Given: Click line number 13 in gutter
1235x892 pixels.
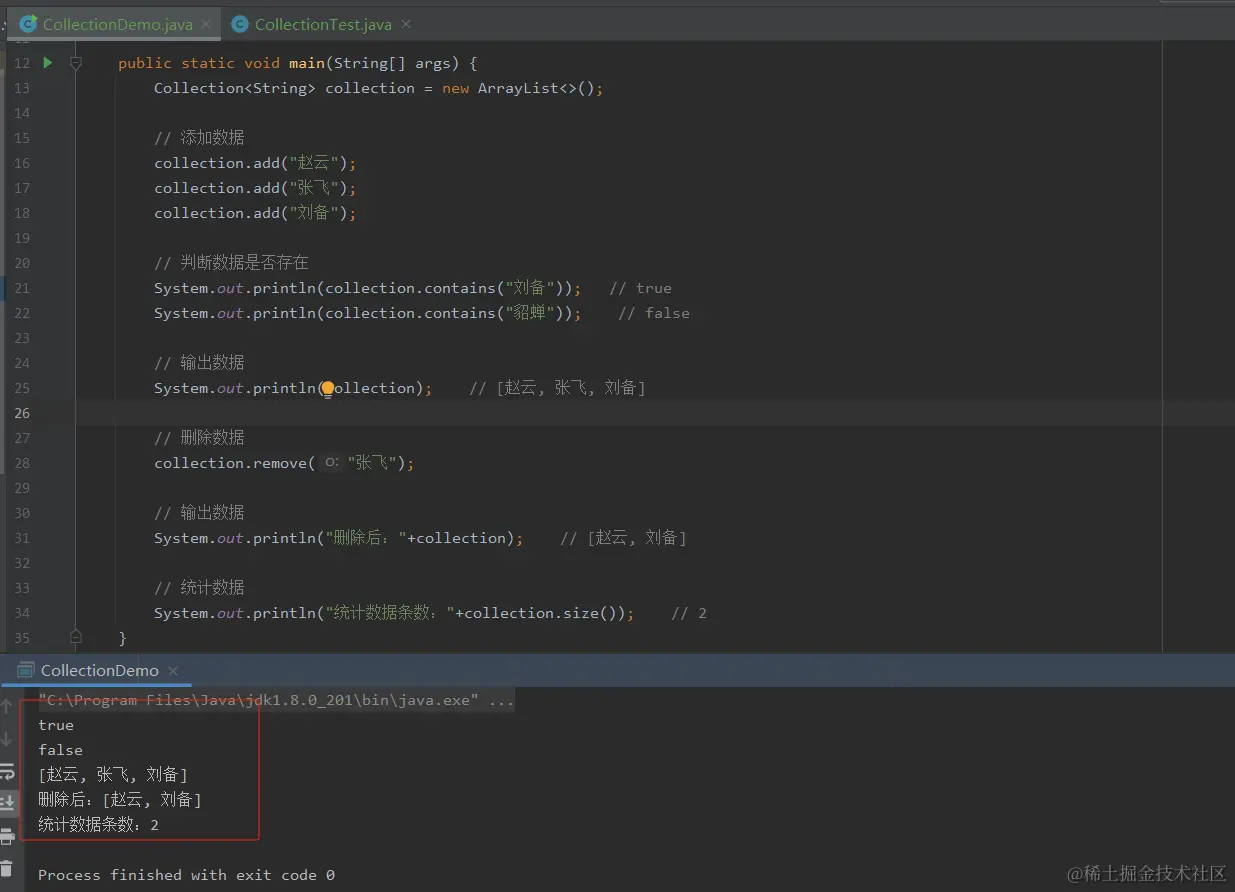Looking at the screenshot, I should pos(22,88).
